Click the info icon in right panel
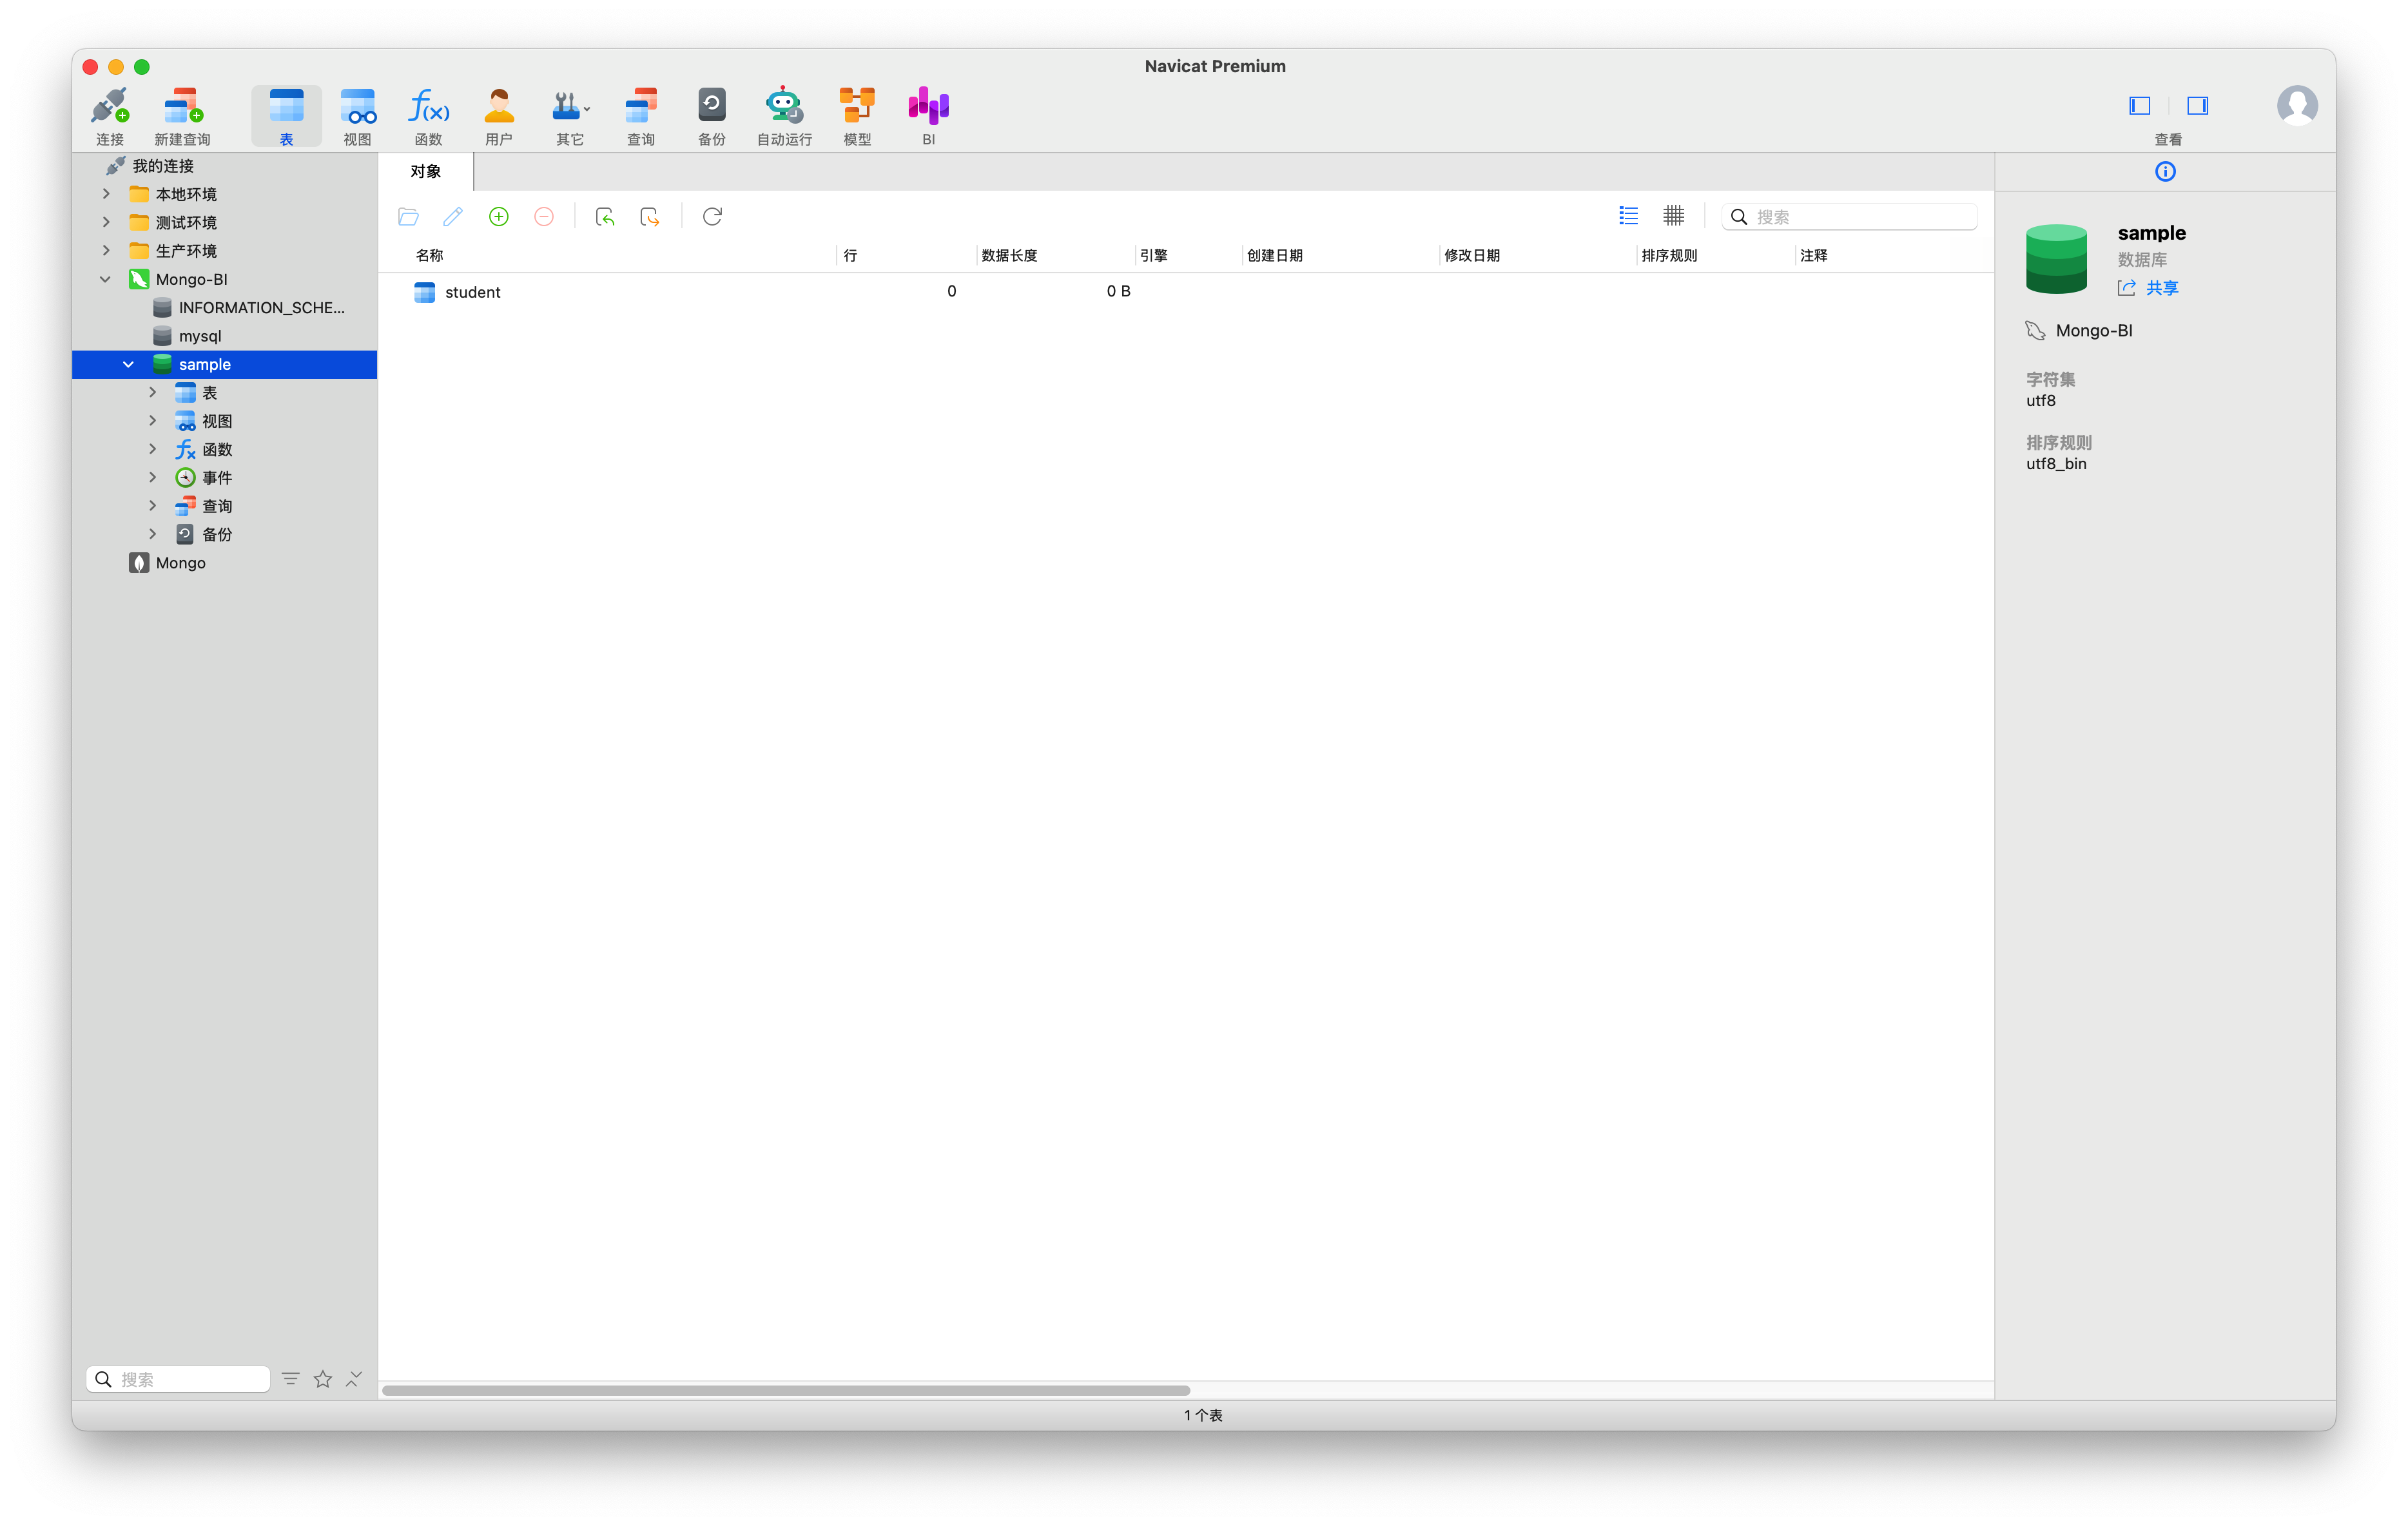 point(2165,171)
